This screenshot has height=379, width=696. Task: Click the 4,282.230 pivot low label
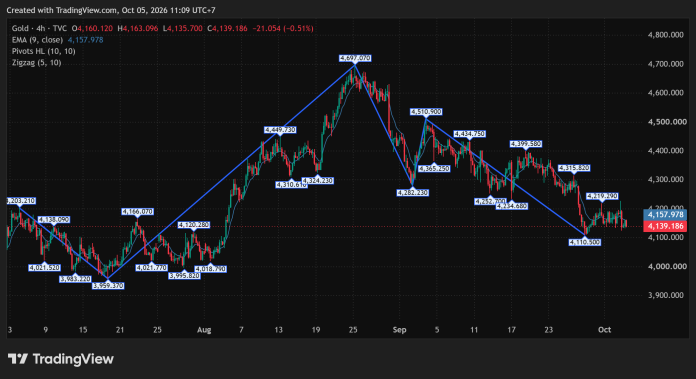(x=413, y=193)
